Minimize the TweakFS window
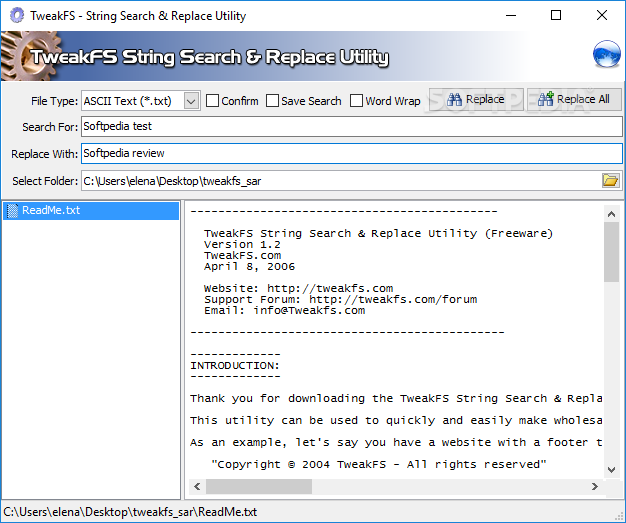 click(511, 16)
